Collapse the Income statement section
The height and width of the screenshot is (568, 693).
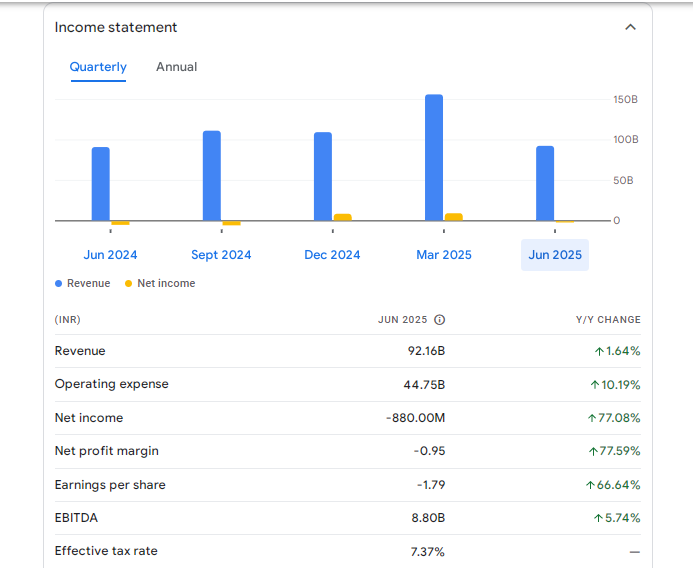630,27
